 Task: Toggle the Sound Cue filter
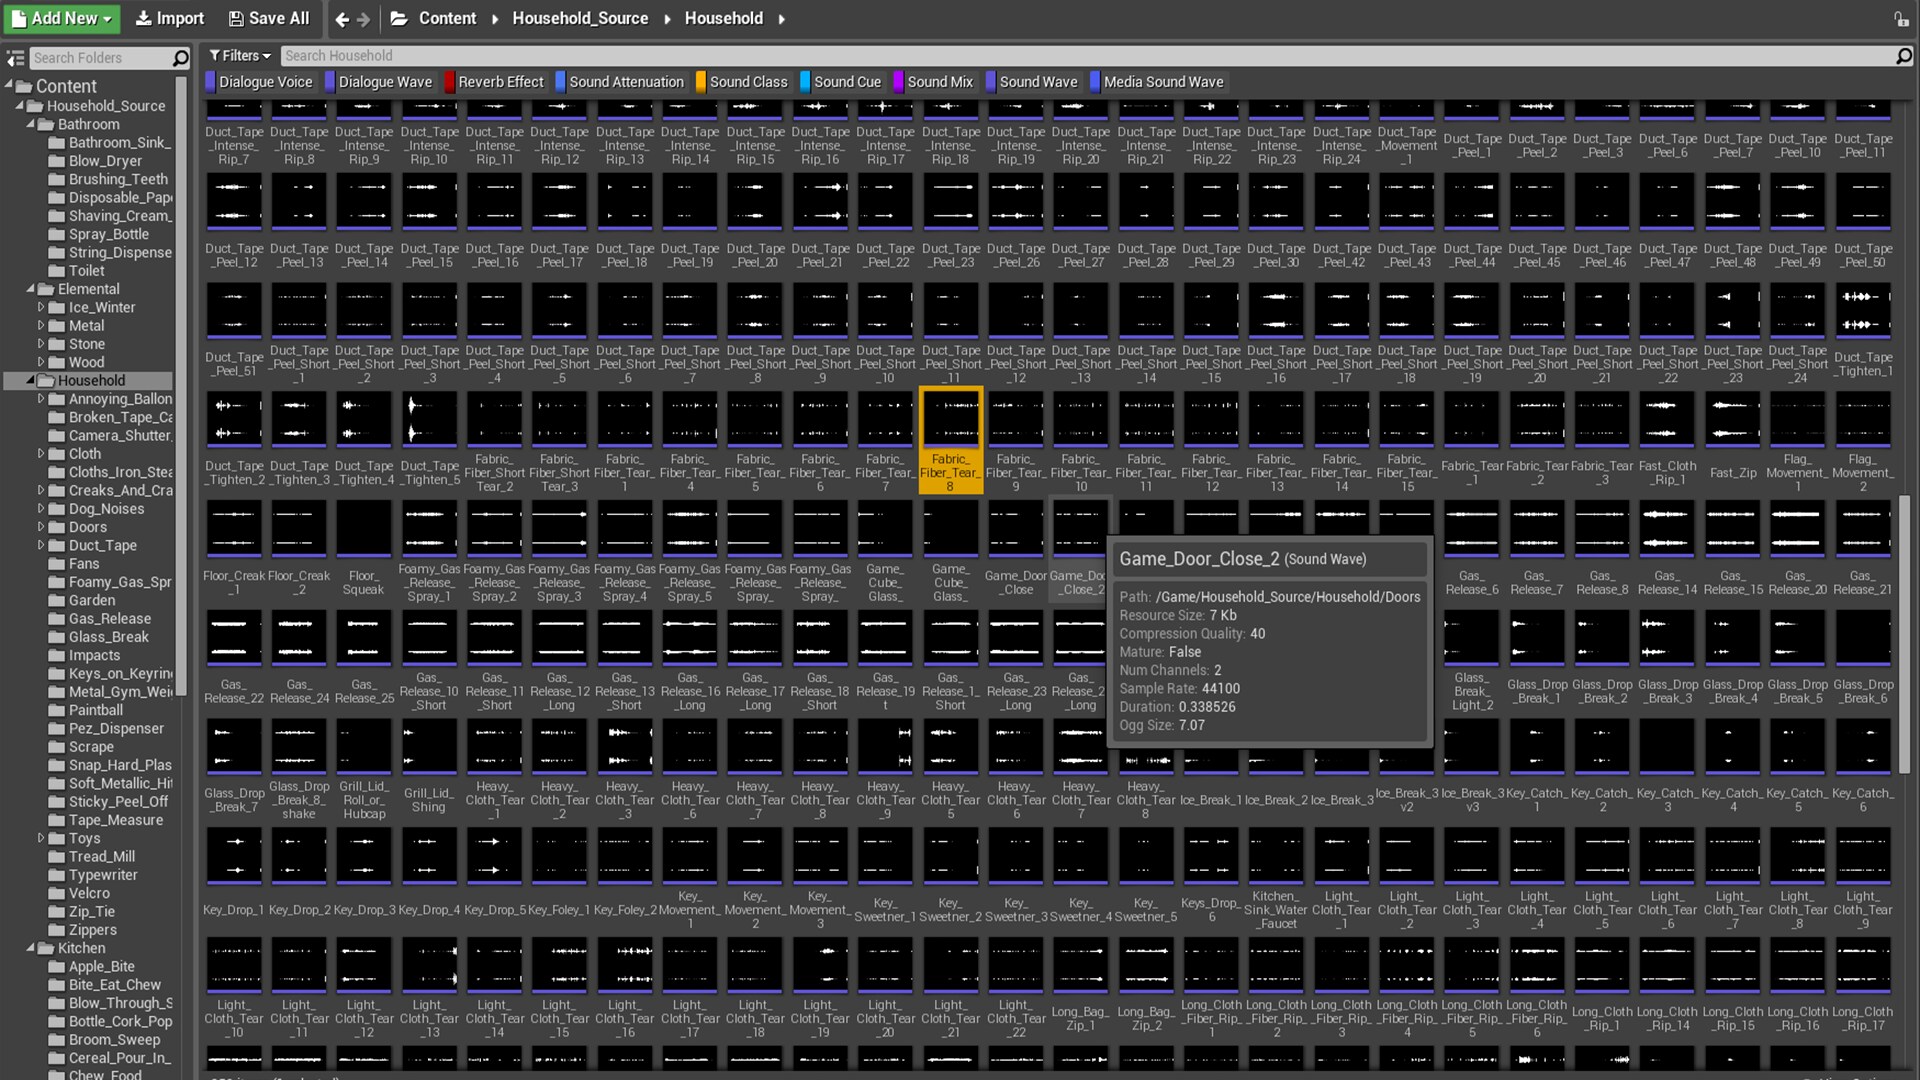pyautogui.click(x=846, y=82)
